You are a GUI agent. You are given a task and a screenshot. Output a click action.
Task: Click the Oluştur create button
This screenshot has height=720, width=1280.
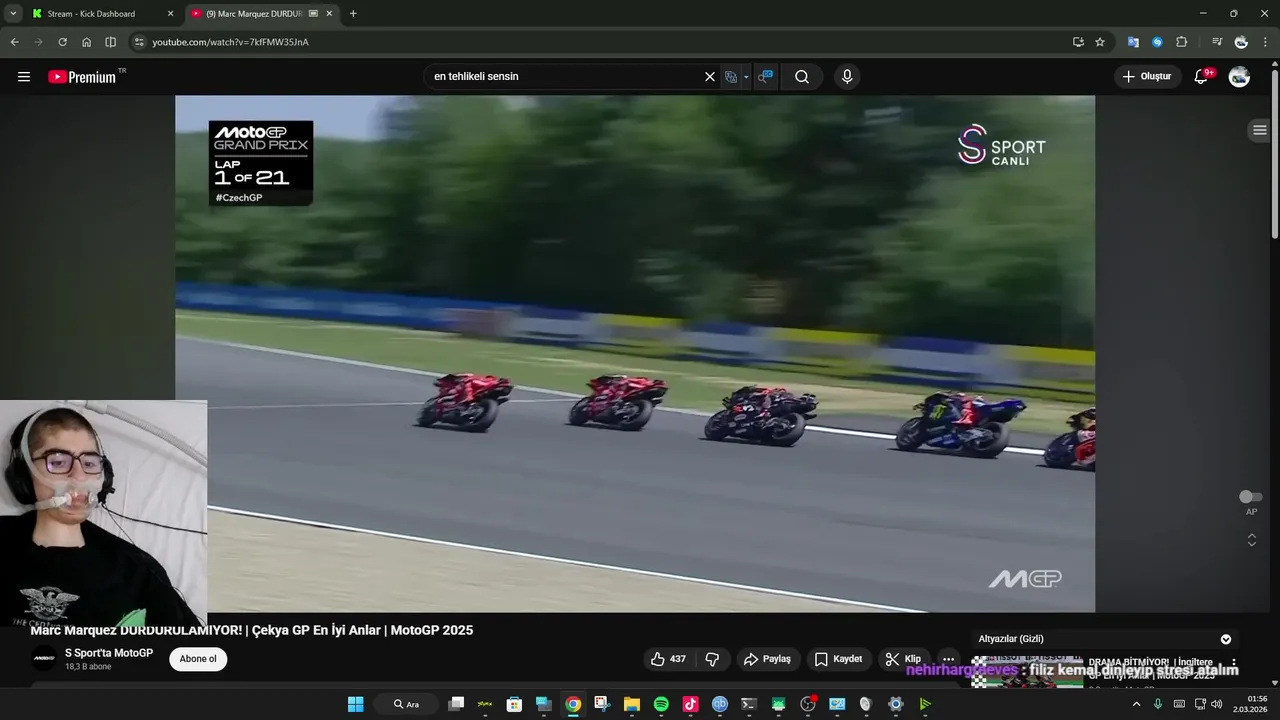(x=1146, y=76)
